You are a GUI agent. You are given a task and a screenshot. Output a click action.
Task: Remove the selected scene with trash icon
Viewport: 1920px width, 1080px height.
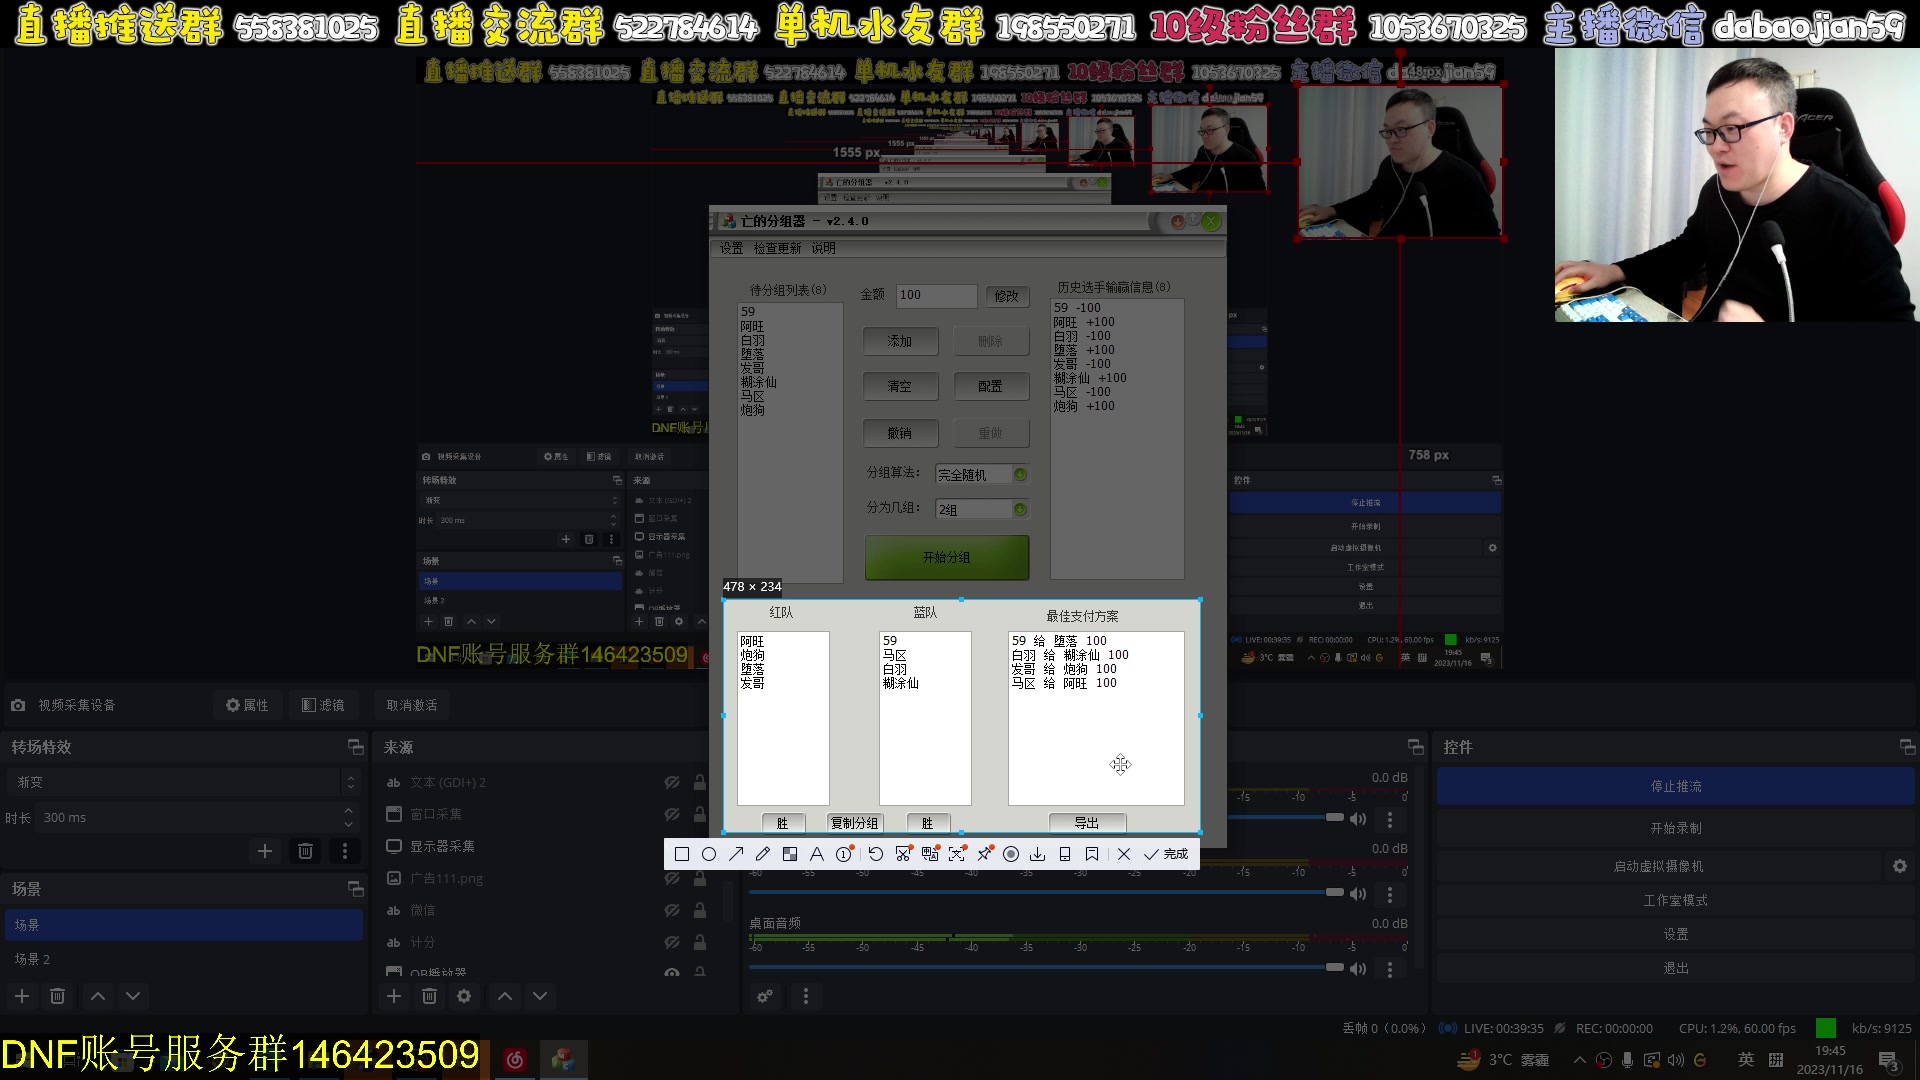click(x=58, y=996)
